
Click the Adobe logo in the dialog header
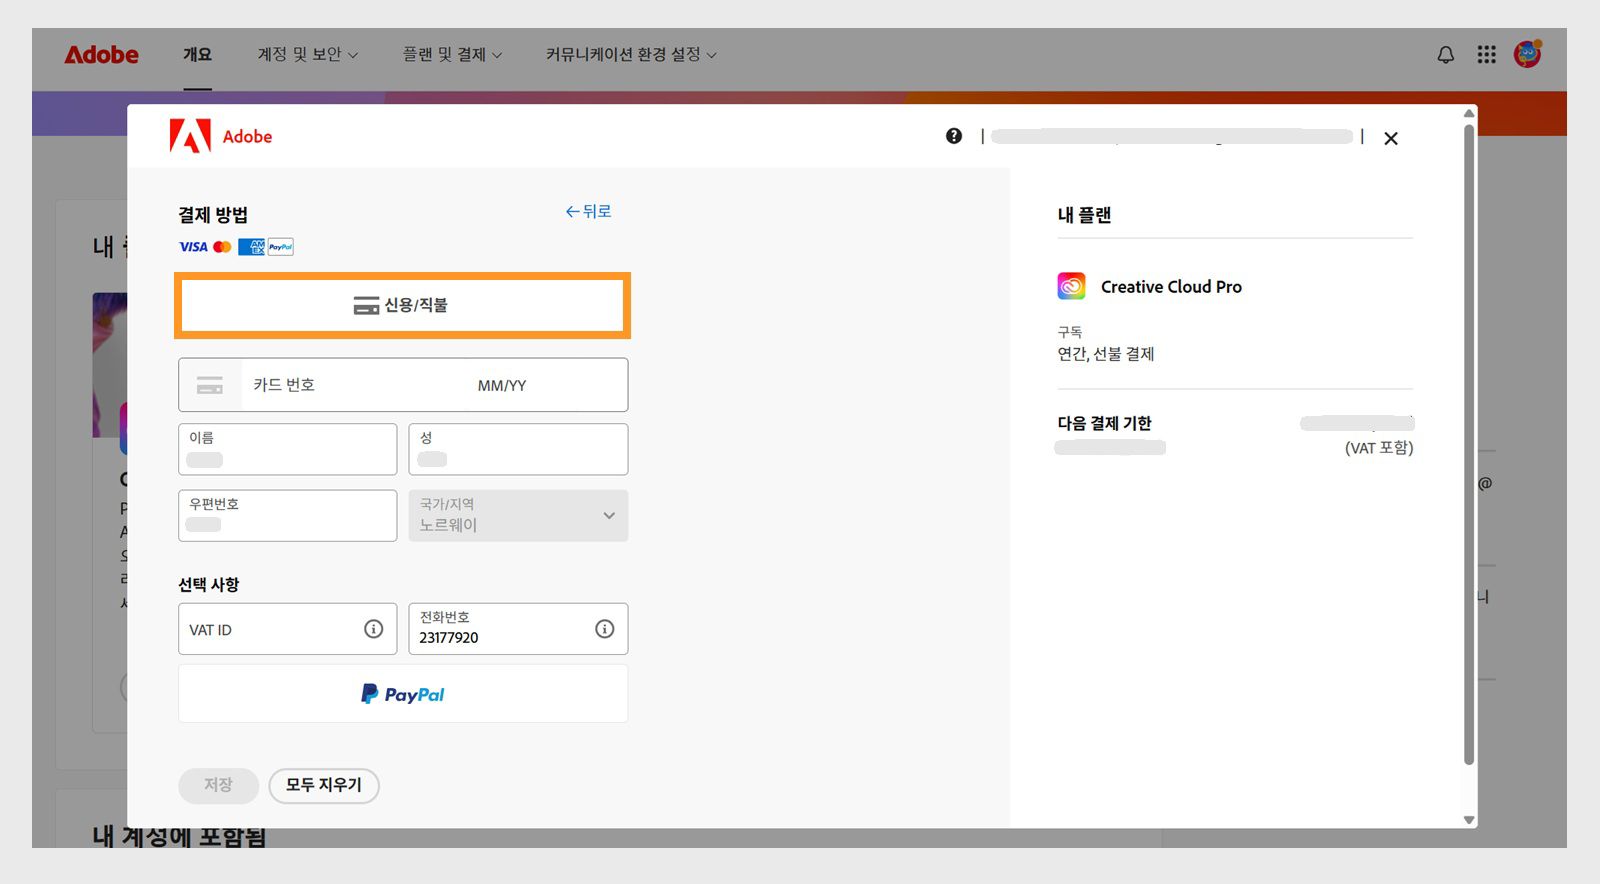(x=221, y=136)
